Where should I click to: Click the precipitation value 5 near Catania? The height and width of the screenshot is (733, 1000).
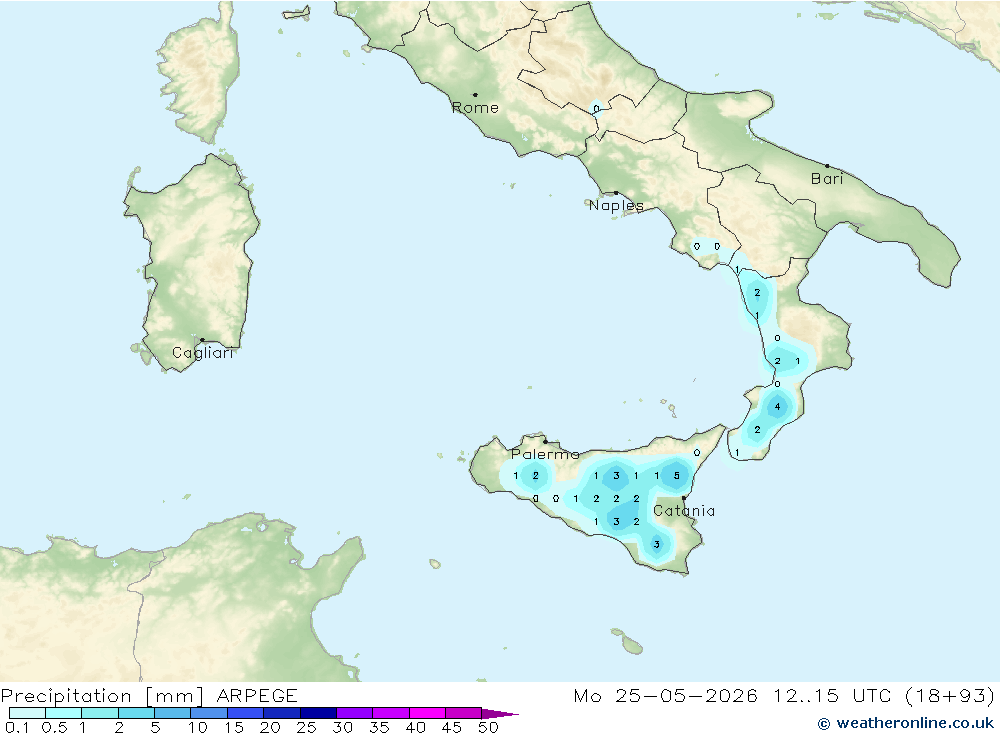[x=677, y=475]
